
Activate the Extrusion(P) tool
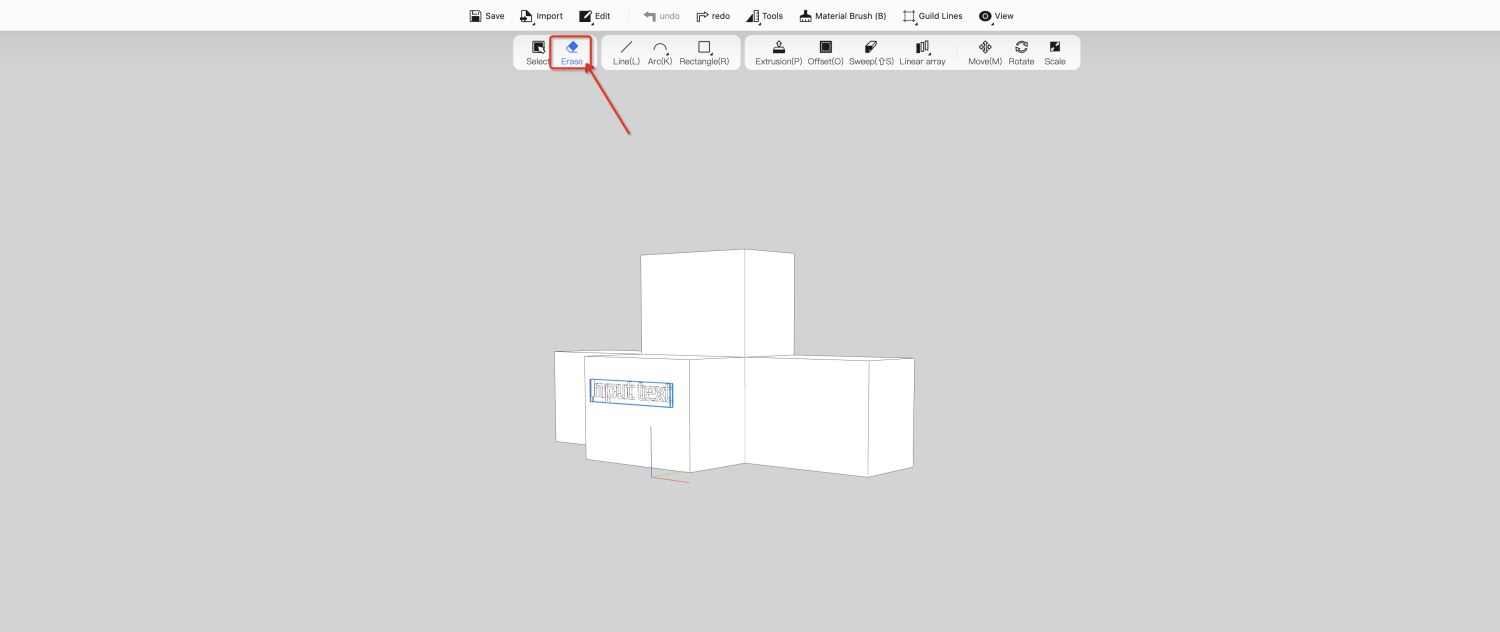(779, 53)
